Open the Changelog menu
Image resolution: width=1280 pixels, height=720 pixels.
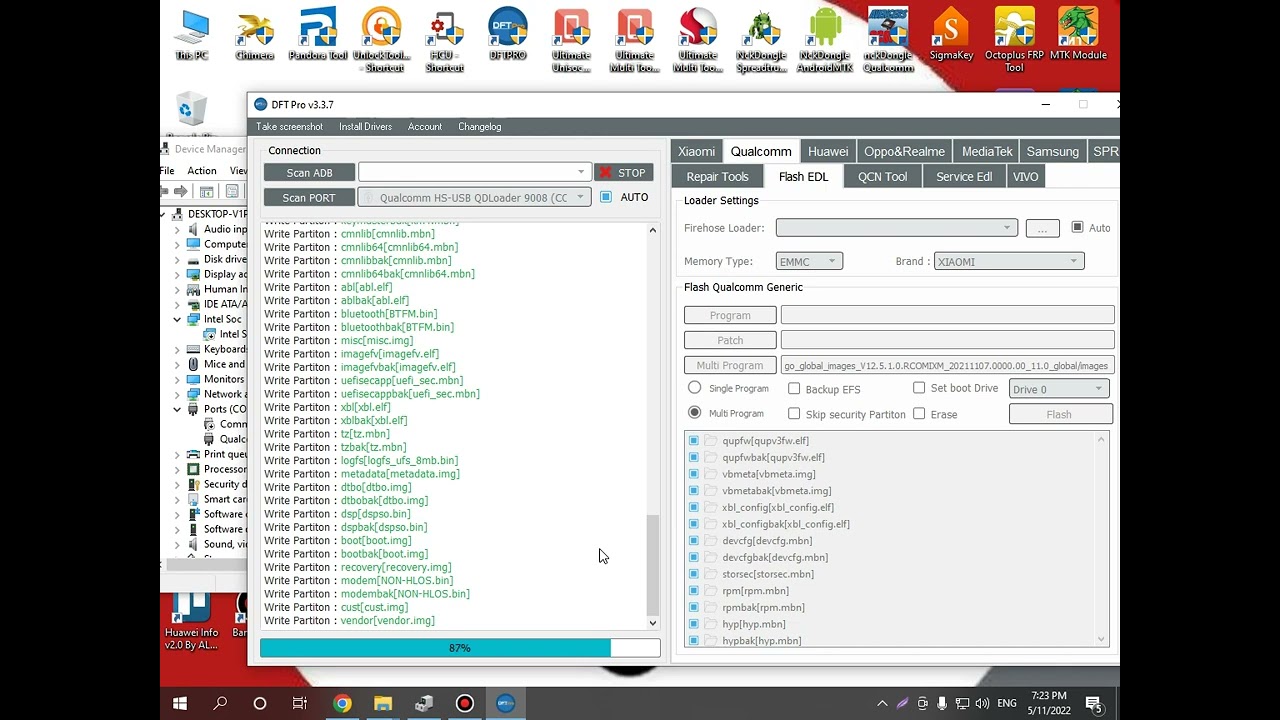[480, 127]
